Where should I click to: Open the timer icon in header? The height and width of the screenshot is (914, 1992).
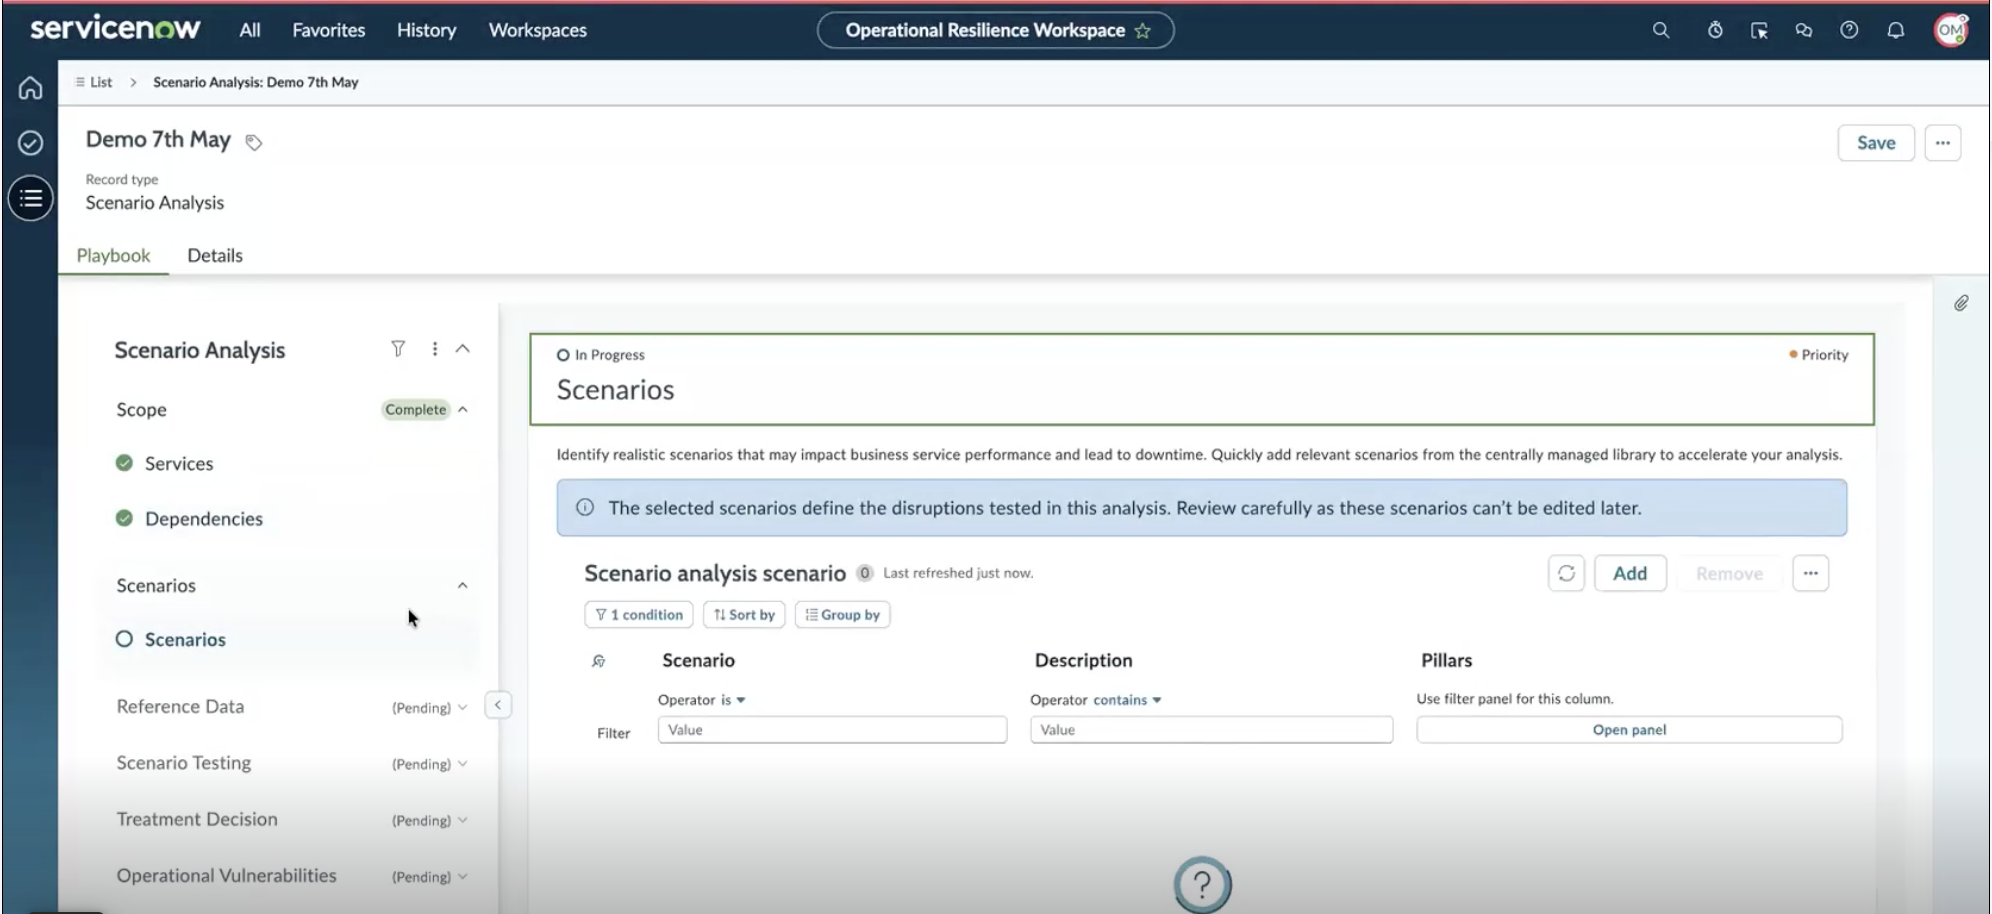pos(1715,30)
